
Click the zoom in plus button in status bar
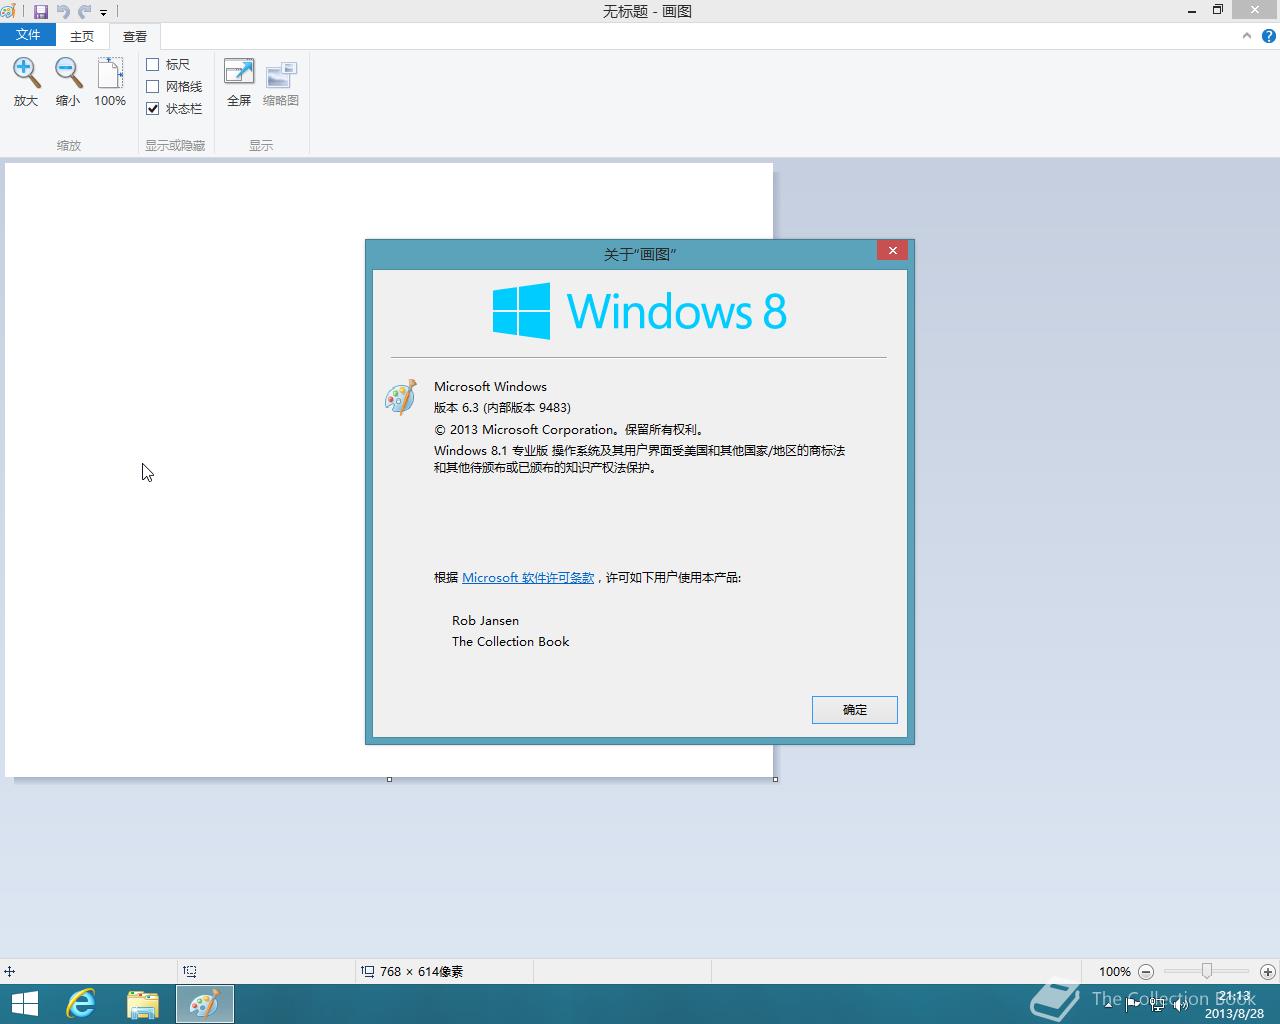pyautogui.click(x=1268, y=971)
